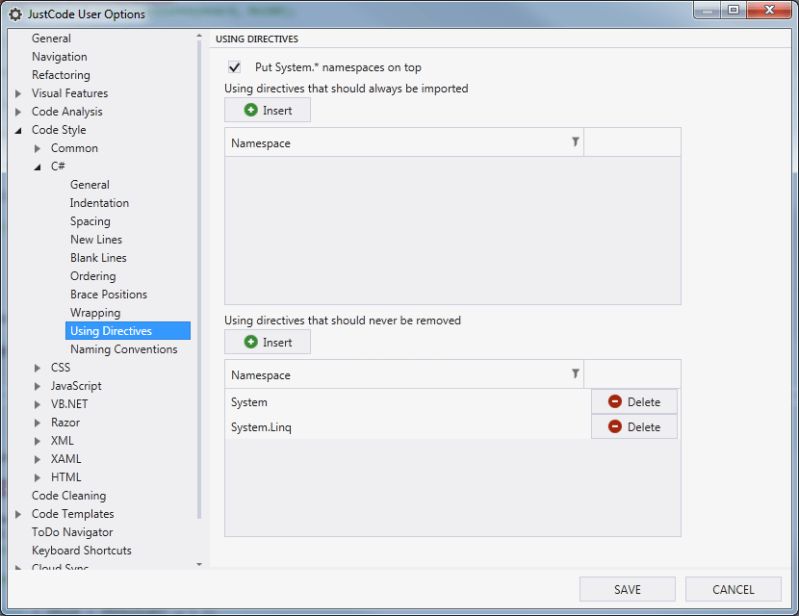Expand the XML node arrow
Viewport: 799px width, 616px height.
click(x=37, y=441)
